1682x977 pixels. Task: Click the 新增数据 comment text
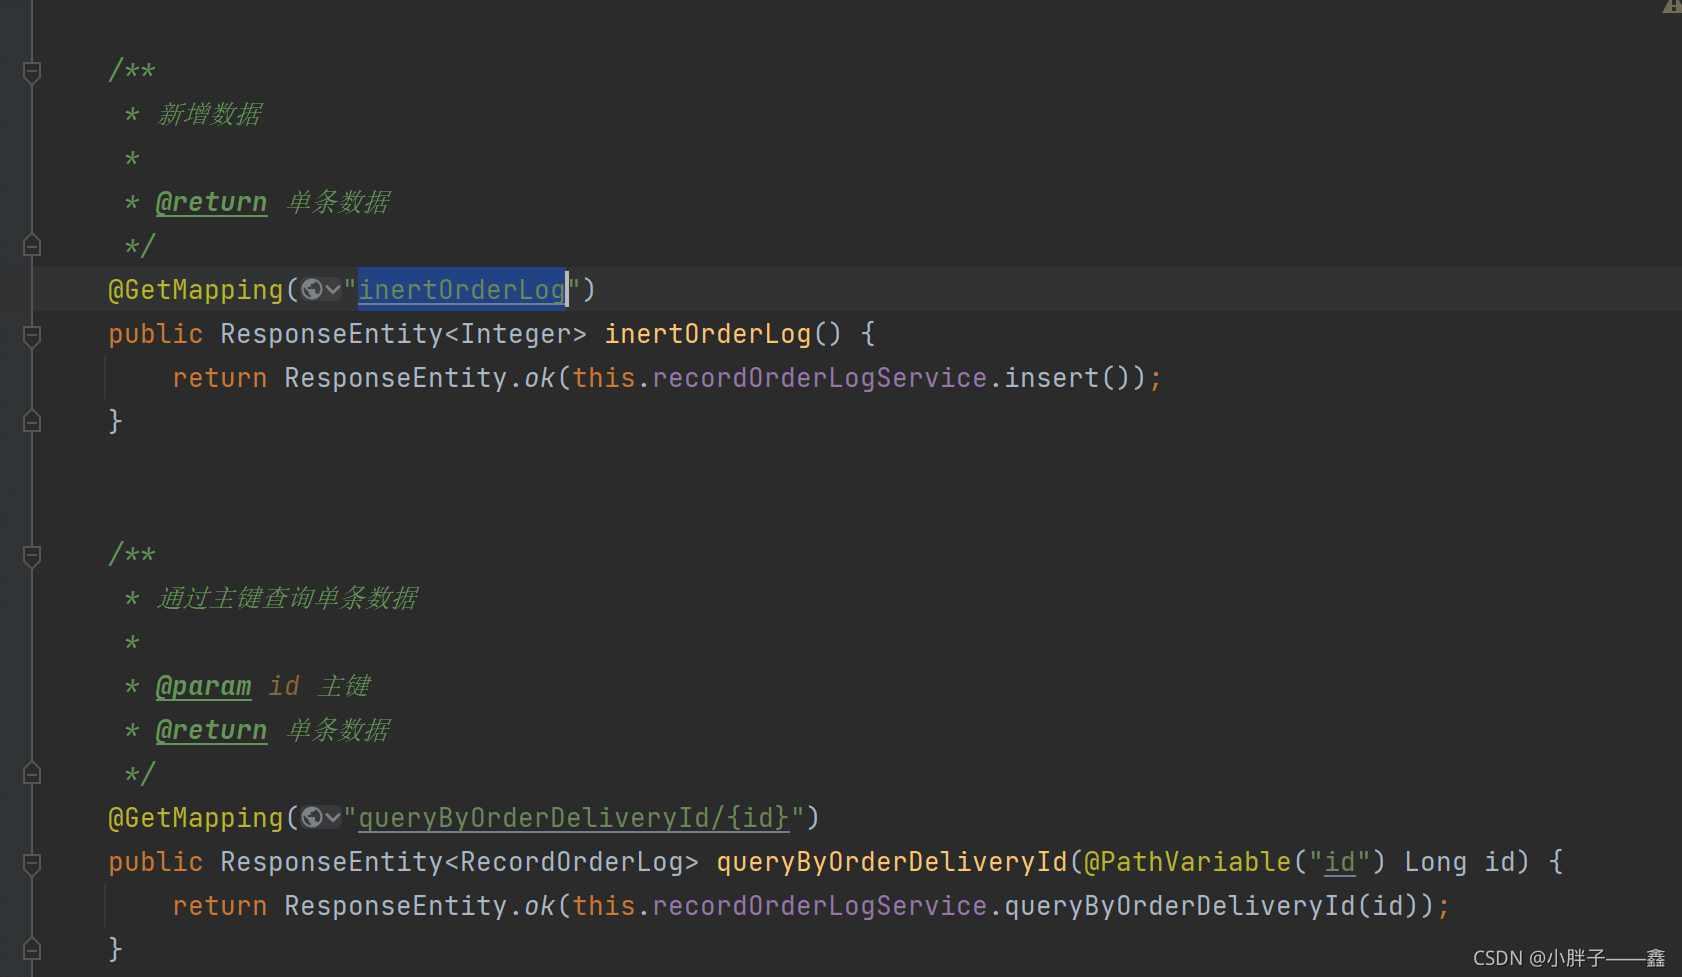click(210, 114)
